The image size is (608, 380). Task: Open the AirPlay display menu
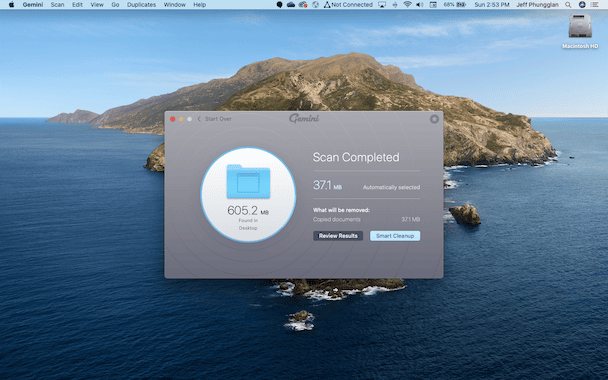382,5
